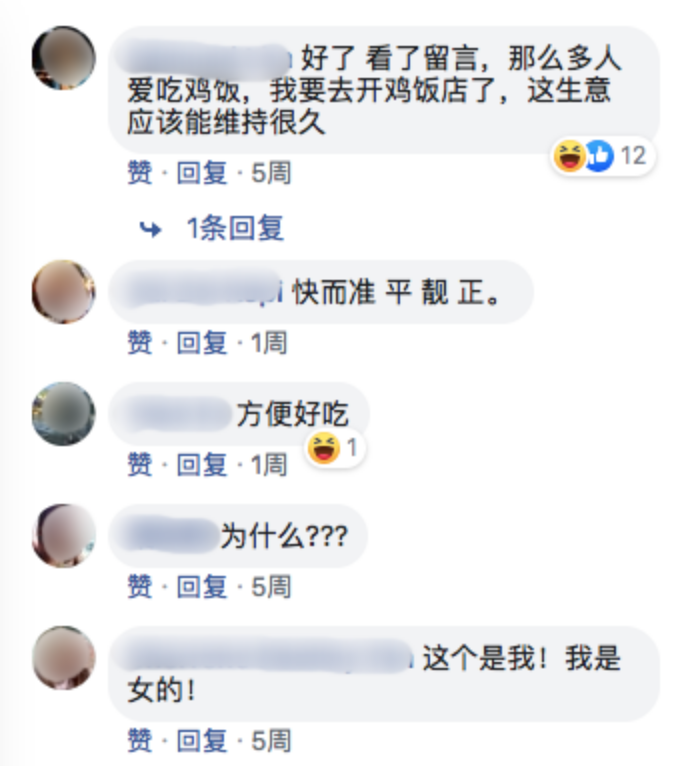Expand the 1条回复 reply thread
The height and width of the screenshot is (766, 700).
pos(235,228)
